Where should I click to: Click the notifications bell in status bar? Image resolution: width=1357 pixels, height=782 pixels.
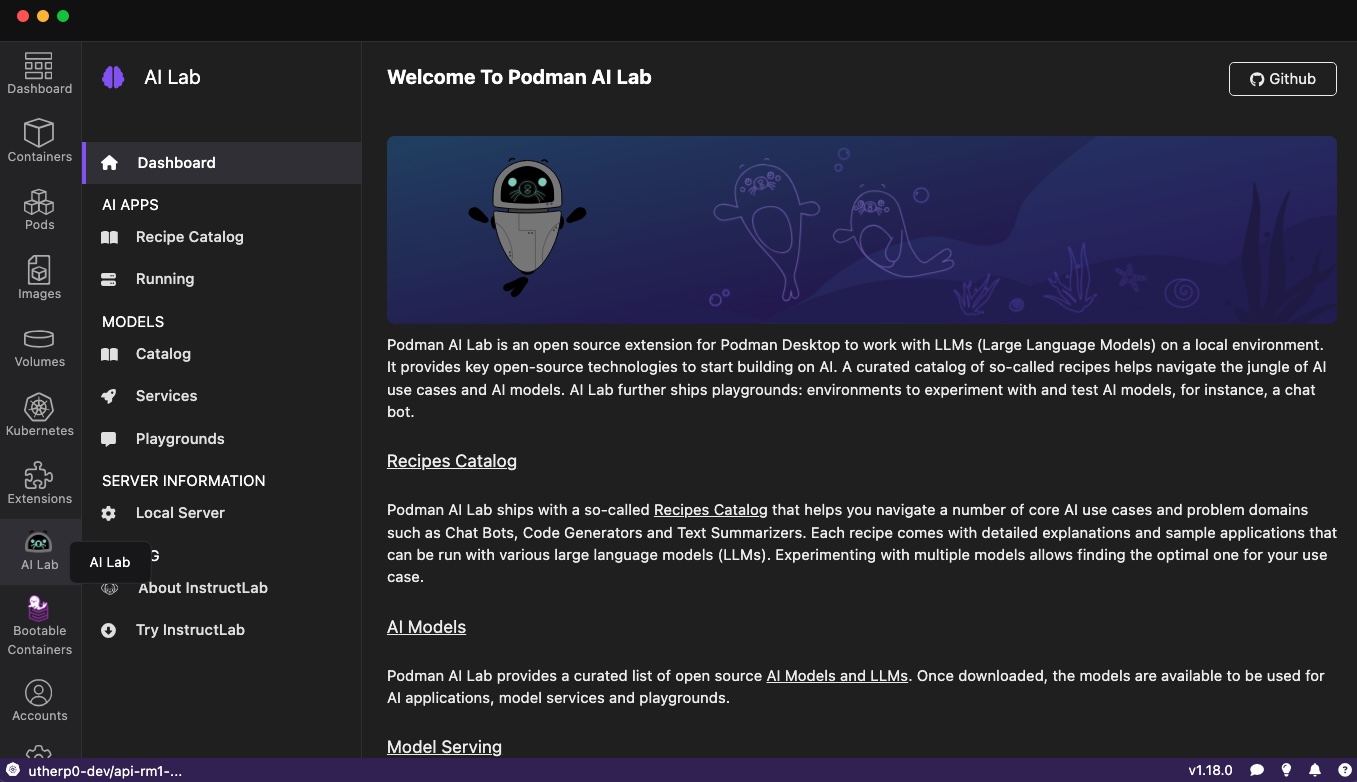(x=1315, y=770)
